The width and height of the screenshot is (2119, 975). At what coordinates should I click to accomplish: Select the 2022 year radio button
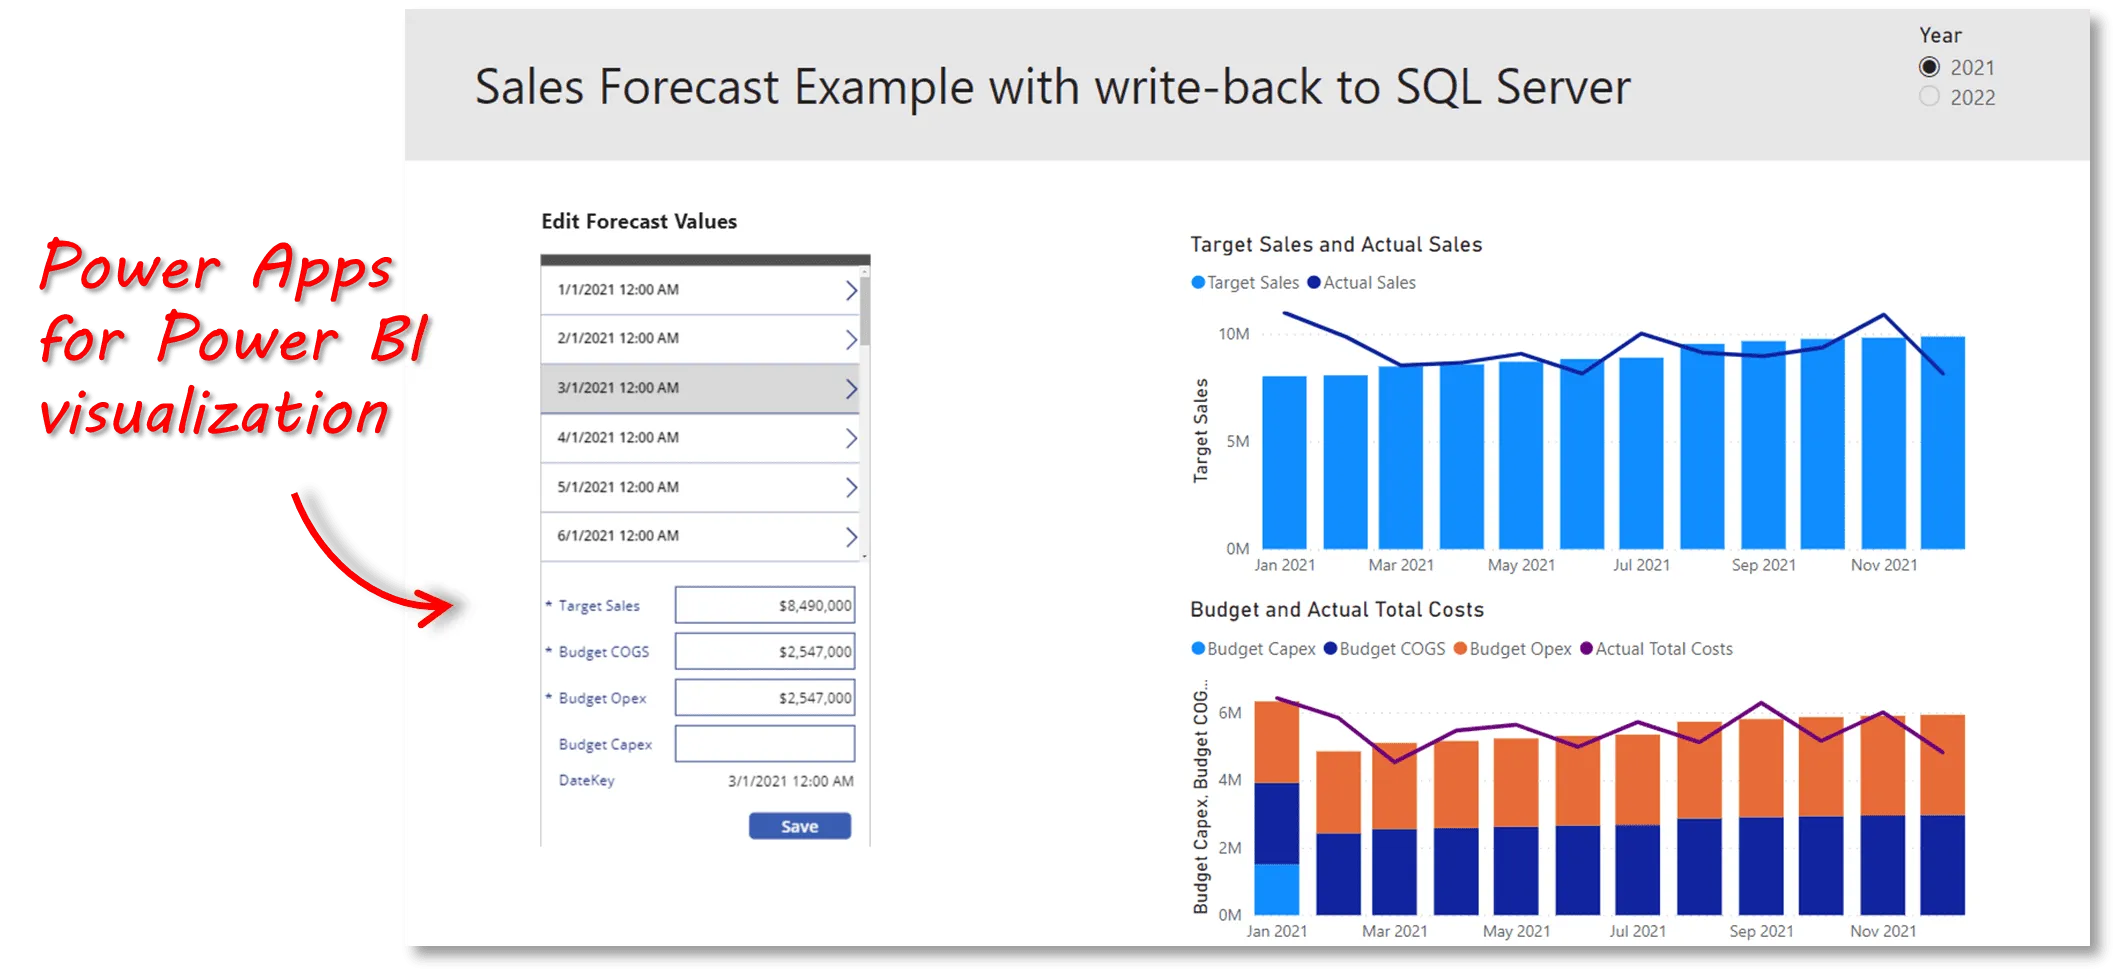[x=1929, y=97]
